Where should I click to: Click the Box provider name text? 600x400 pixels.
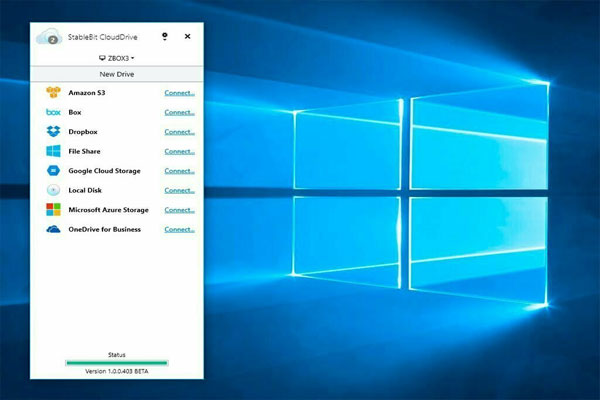tap(75, 112)
